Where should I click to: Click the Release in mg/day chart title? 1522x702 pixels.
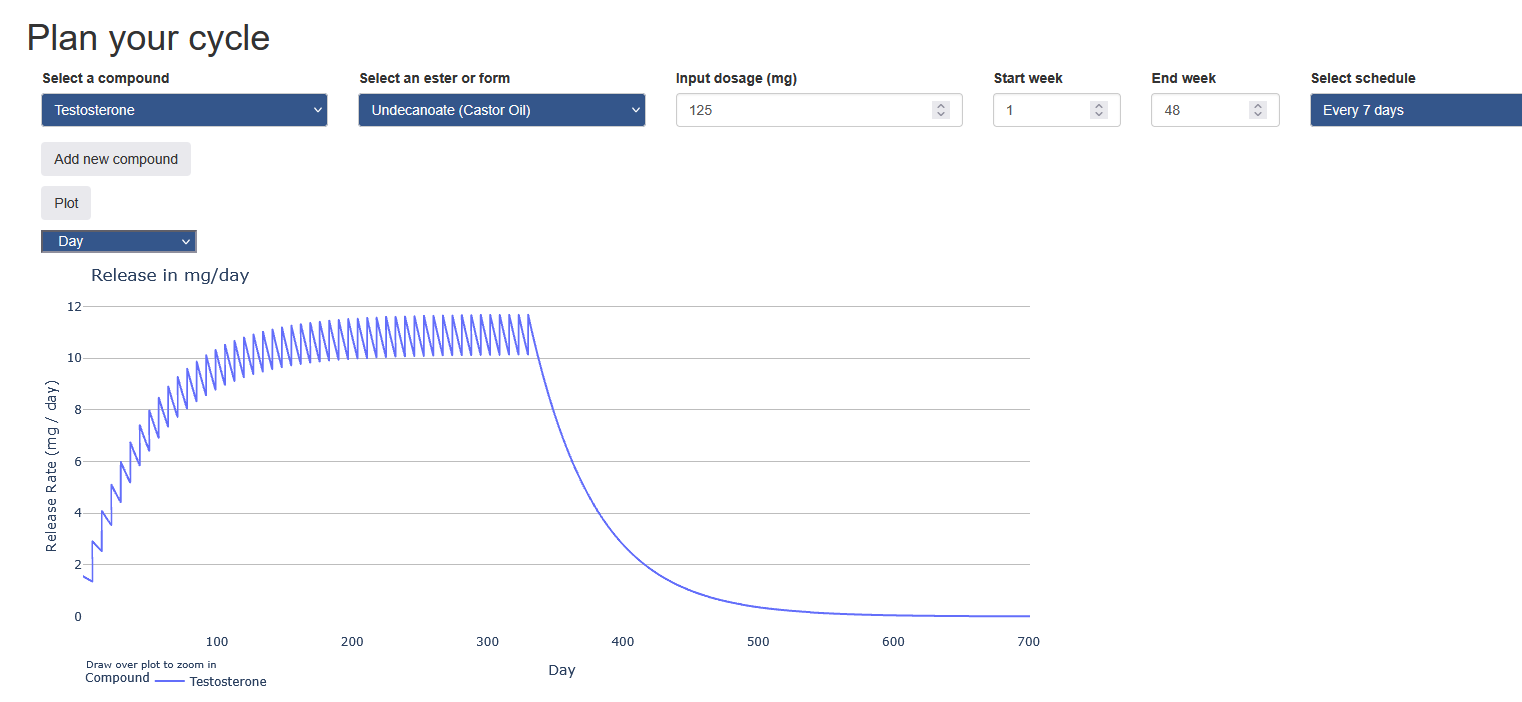tap(170, 275)
